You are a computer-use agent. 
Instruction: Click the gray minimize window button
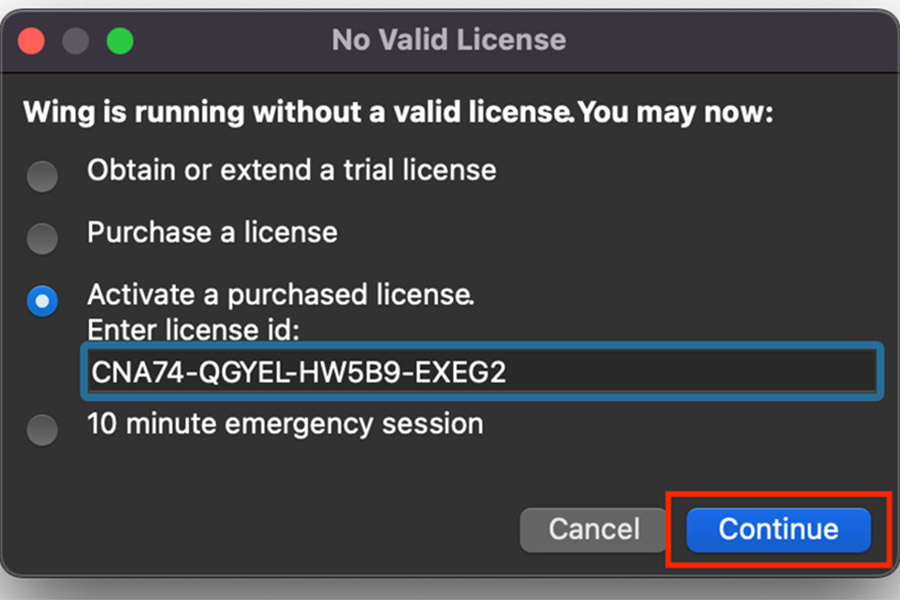click(75, 41)
